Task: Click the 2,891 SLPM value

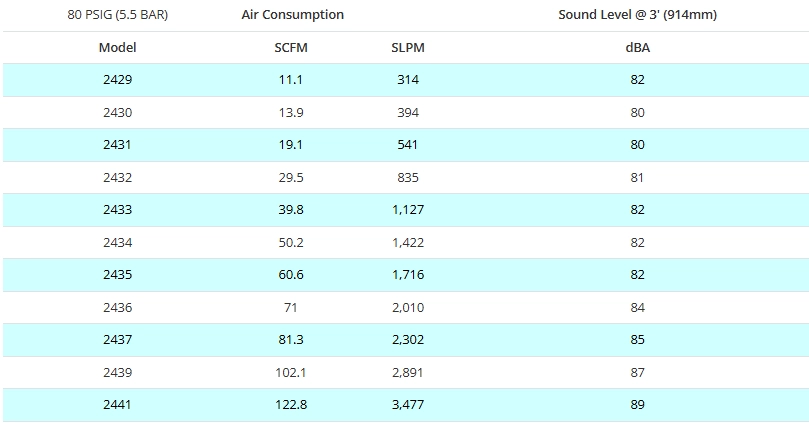Action: (408, 373)
